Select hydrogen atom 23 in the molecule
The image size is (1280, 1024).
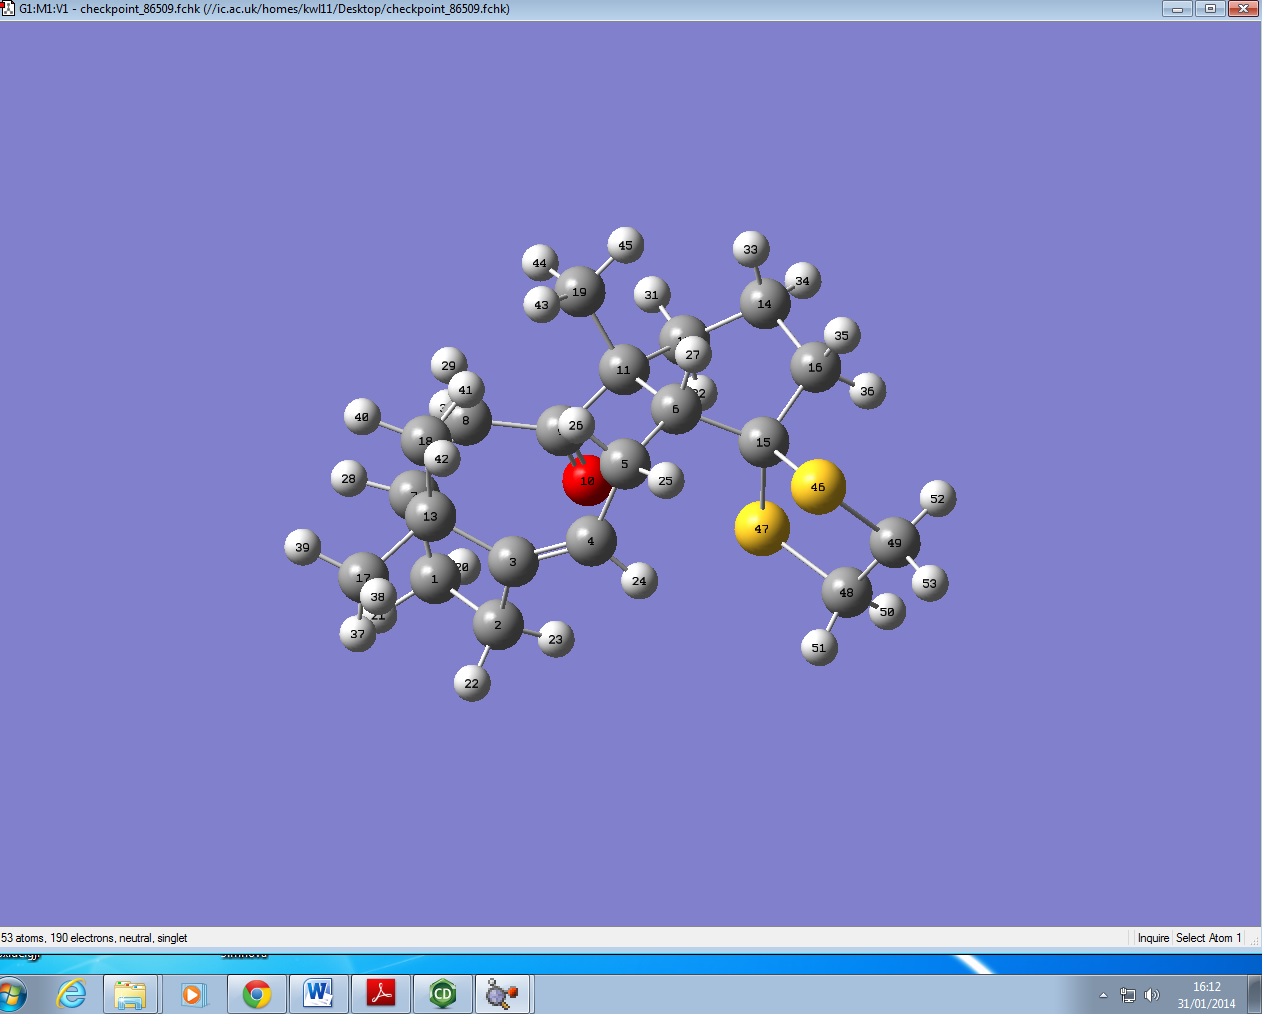click(556, 639)
